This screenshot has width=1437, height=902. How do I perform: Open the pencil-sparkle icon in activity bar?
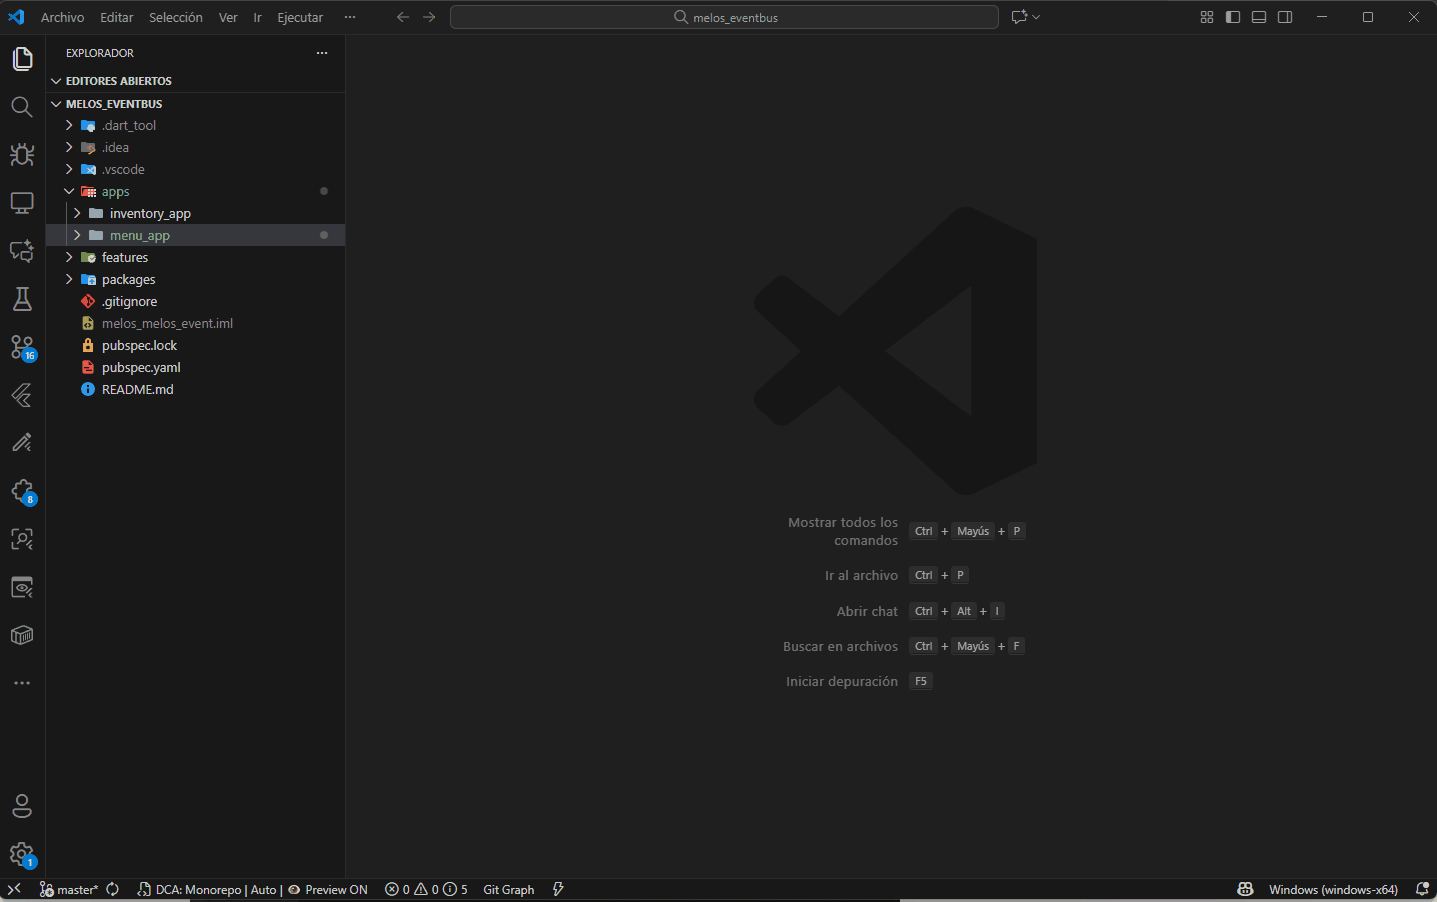point(22,443)
